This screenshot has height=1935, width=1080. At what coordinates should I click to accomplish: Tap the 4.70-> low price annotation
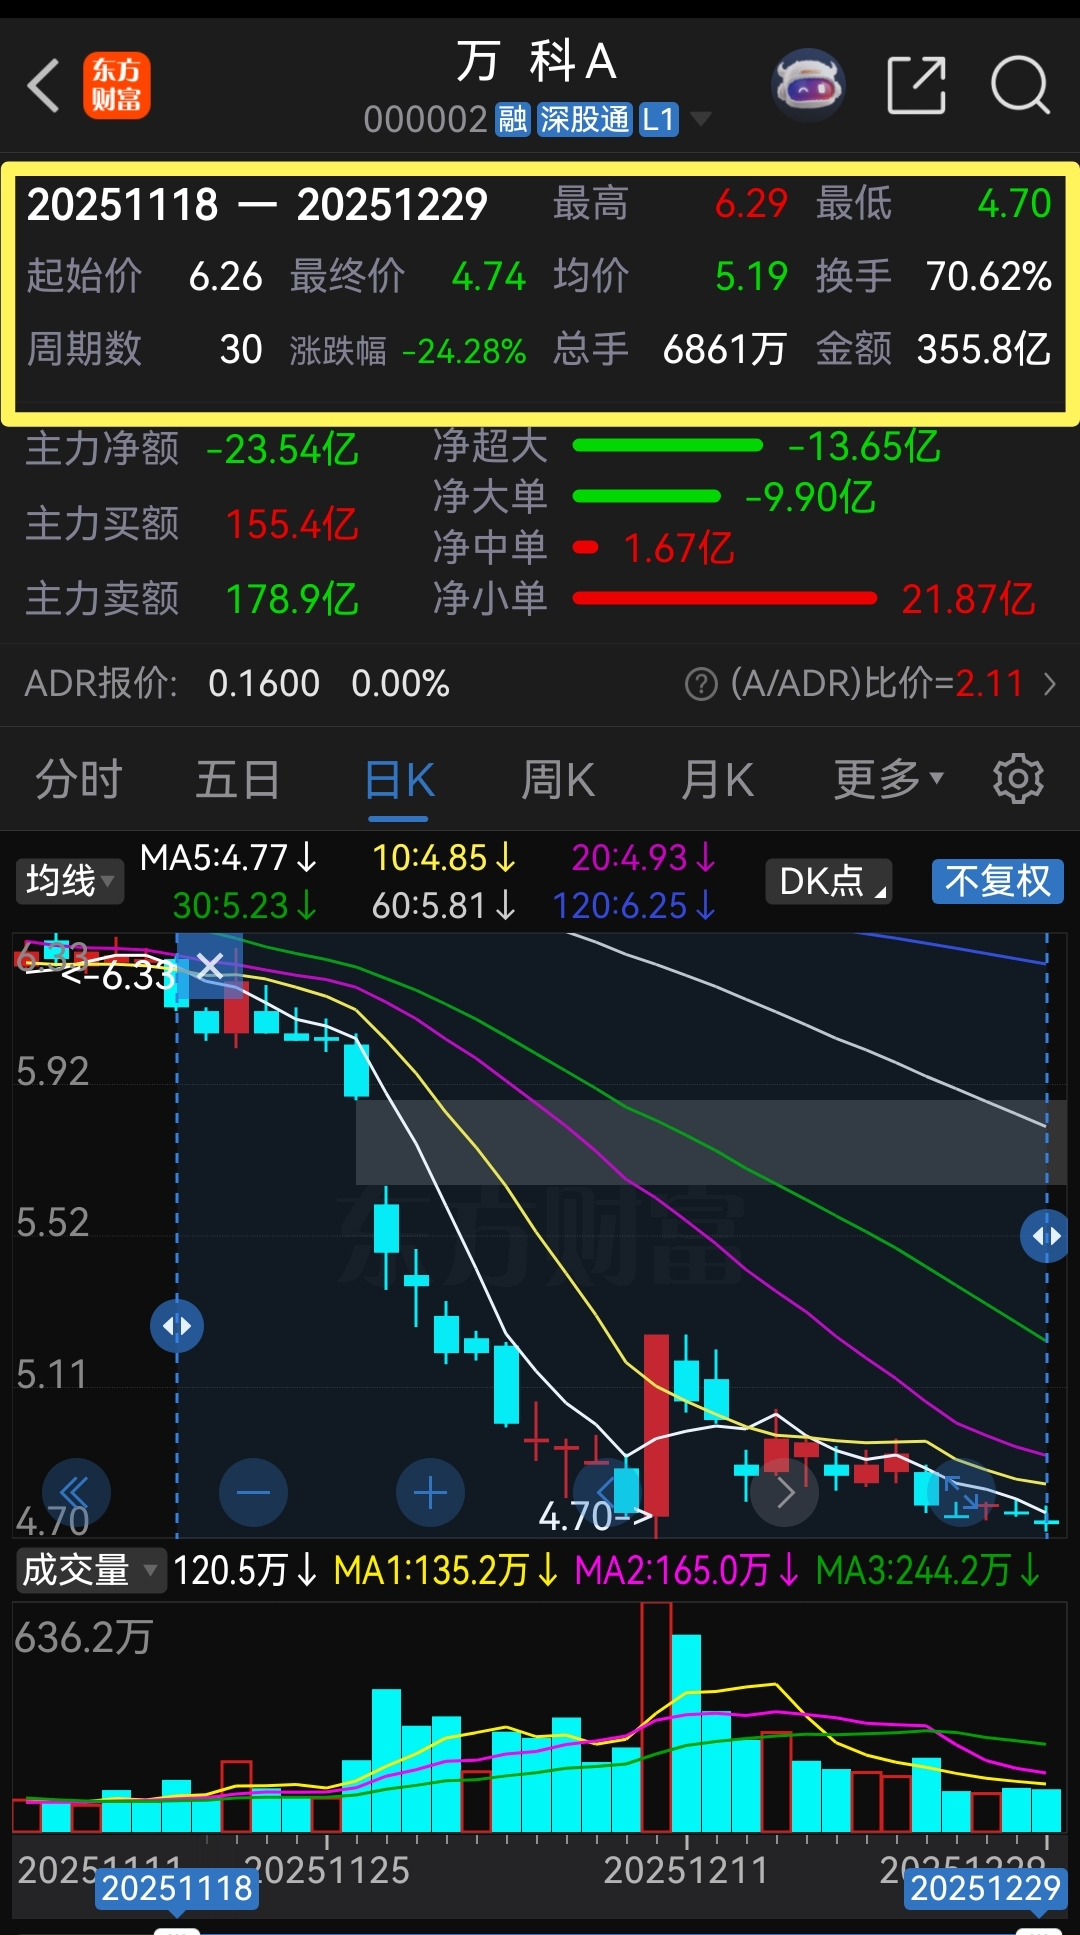coord(596,1517)
